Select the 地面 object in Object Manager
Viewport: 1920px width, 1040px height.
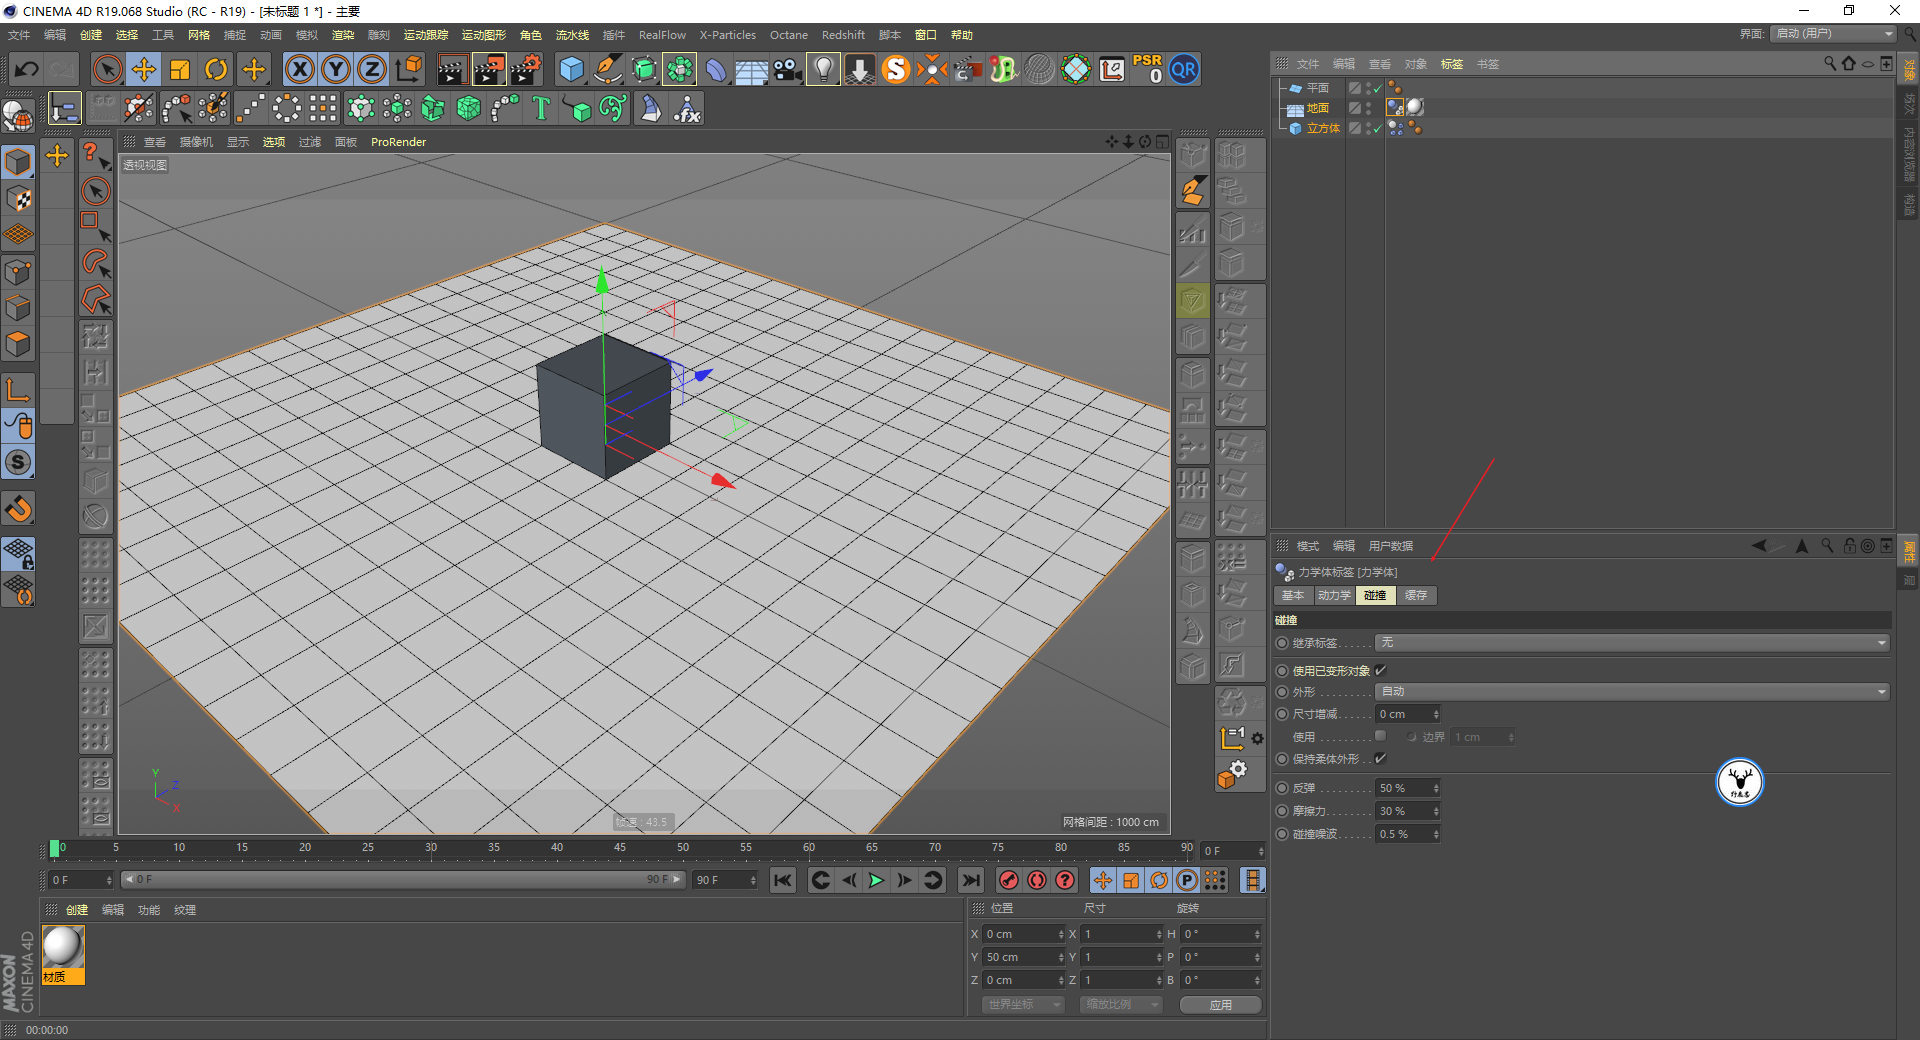pyautogui.click(x=1318, y=108)
